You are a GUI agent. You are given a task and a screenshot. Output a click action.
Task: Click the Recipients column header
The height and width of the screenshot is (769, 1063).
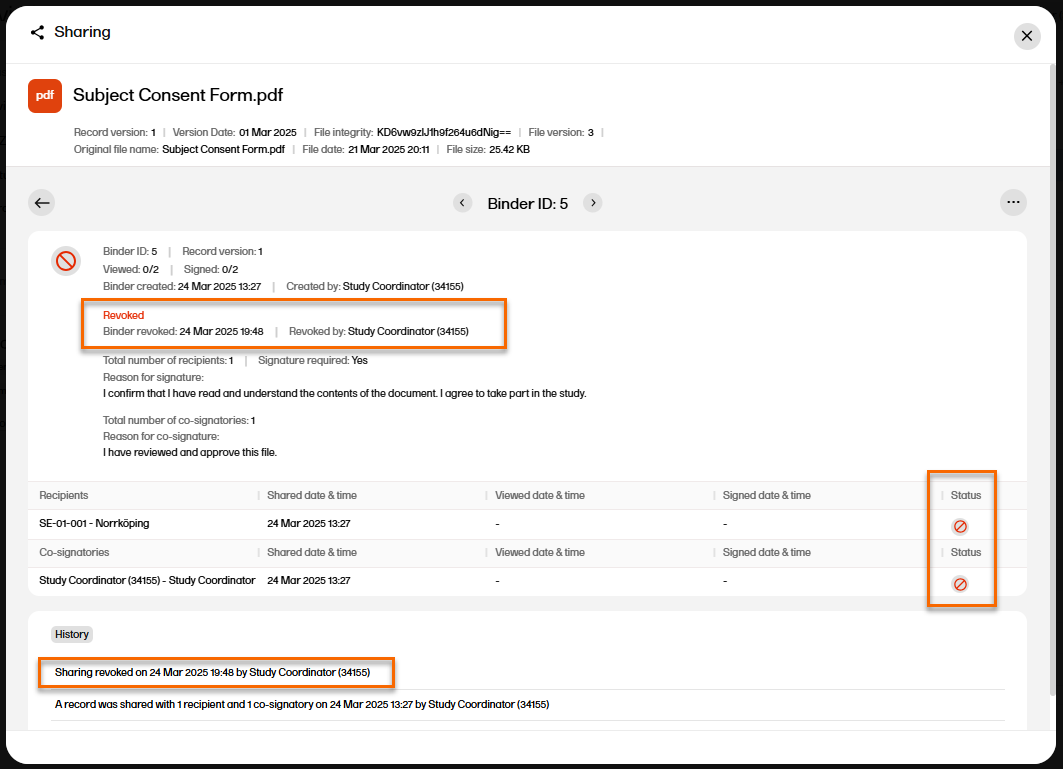(x=64, y=496)
